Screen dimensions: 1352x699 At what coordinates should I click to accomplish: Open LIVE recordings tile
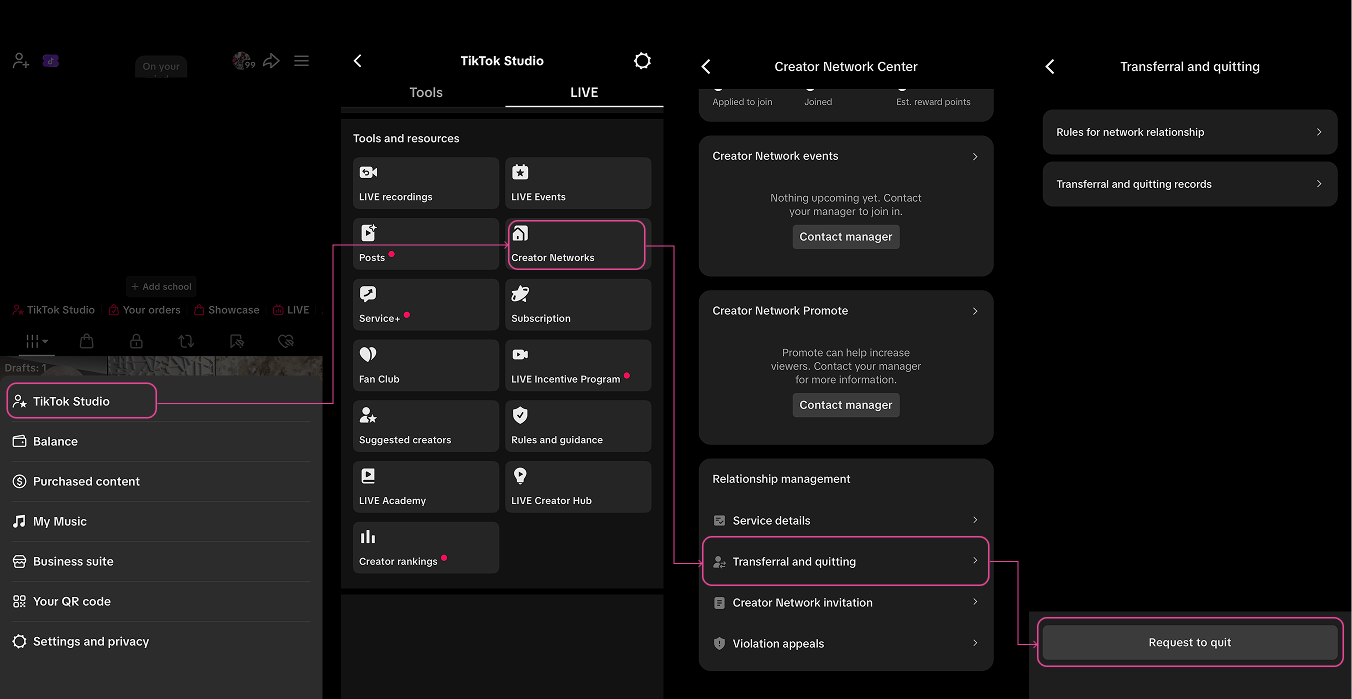coord(425,184)
